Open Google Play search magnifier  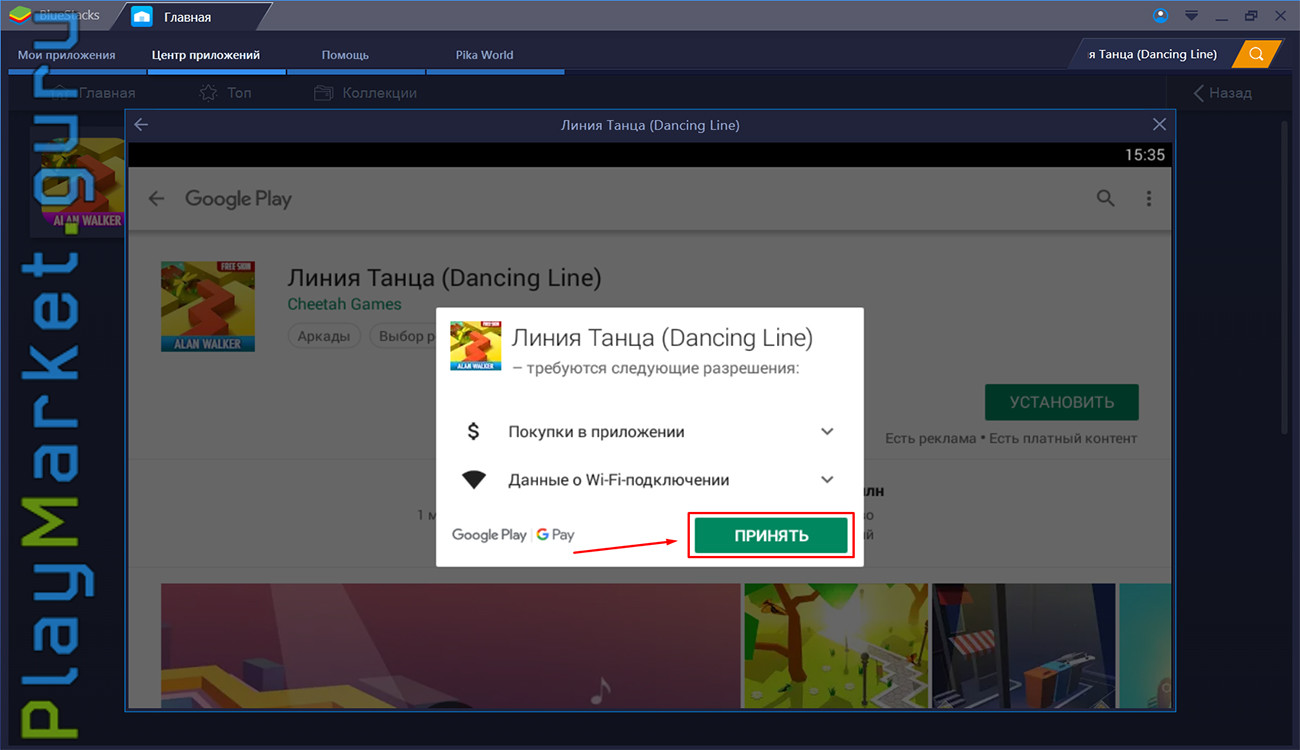tap(1105, 198)
